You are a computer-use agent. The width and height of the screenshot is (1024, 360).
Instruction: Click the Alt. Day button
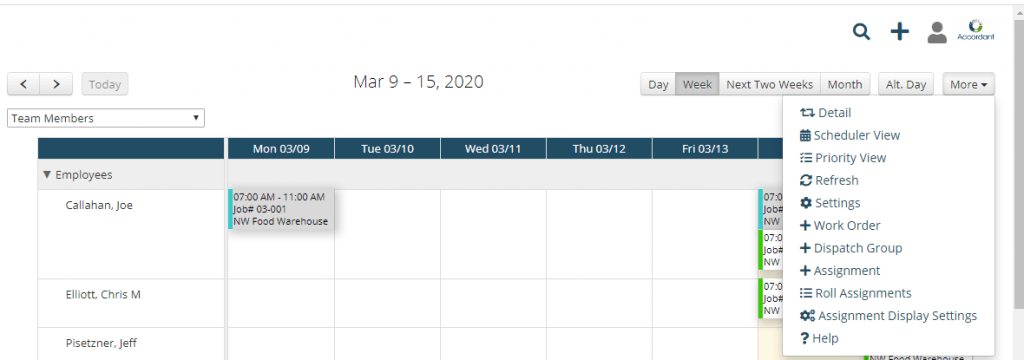[x=906, y=84]
